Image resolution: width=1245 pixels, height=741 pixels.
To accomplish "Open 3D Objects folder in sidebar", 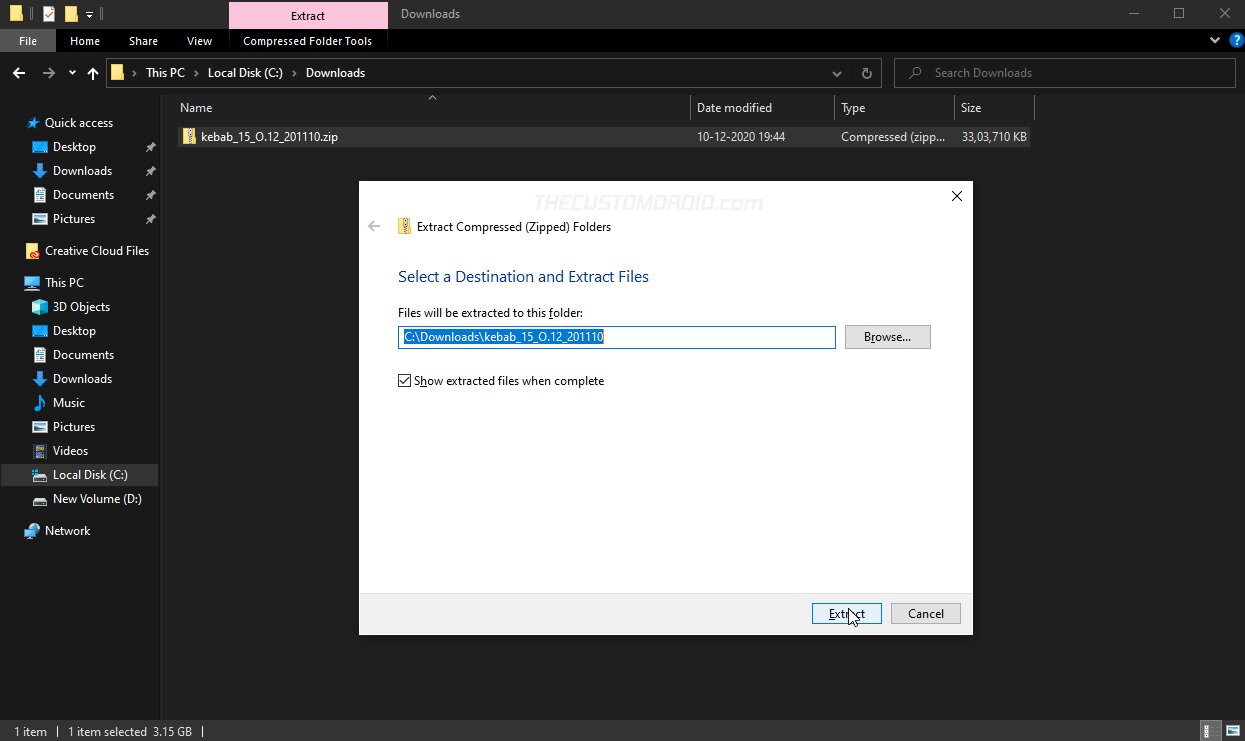I will pos(81,307).
